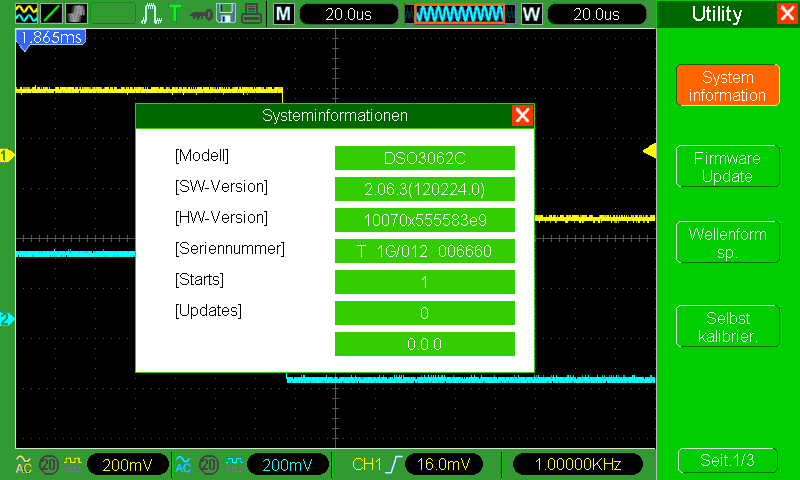The image size is (800, 480).
Task: Click the CH1 trigger source label
Action: 366,464
